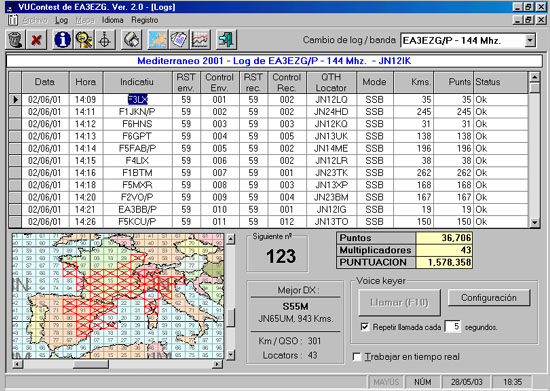550x391 pixels.
Task: Click the map's right horizontal scroll arrow
Action: point(217,364)
